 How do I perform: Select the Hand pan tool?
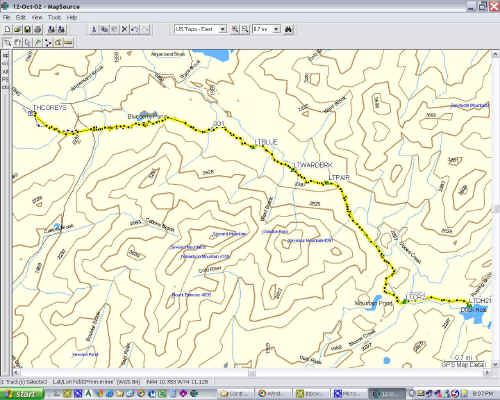(17, 43)
